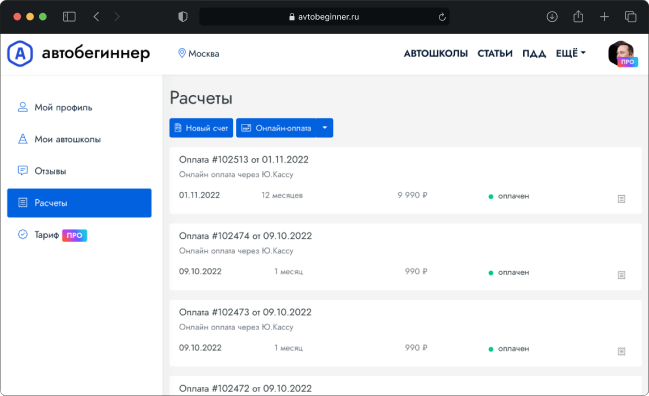Open the АВТОШКОЛЫ menu item
Image resolution: width=649 pixels, height=396 pixels.
click(x=436, y=53)
